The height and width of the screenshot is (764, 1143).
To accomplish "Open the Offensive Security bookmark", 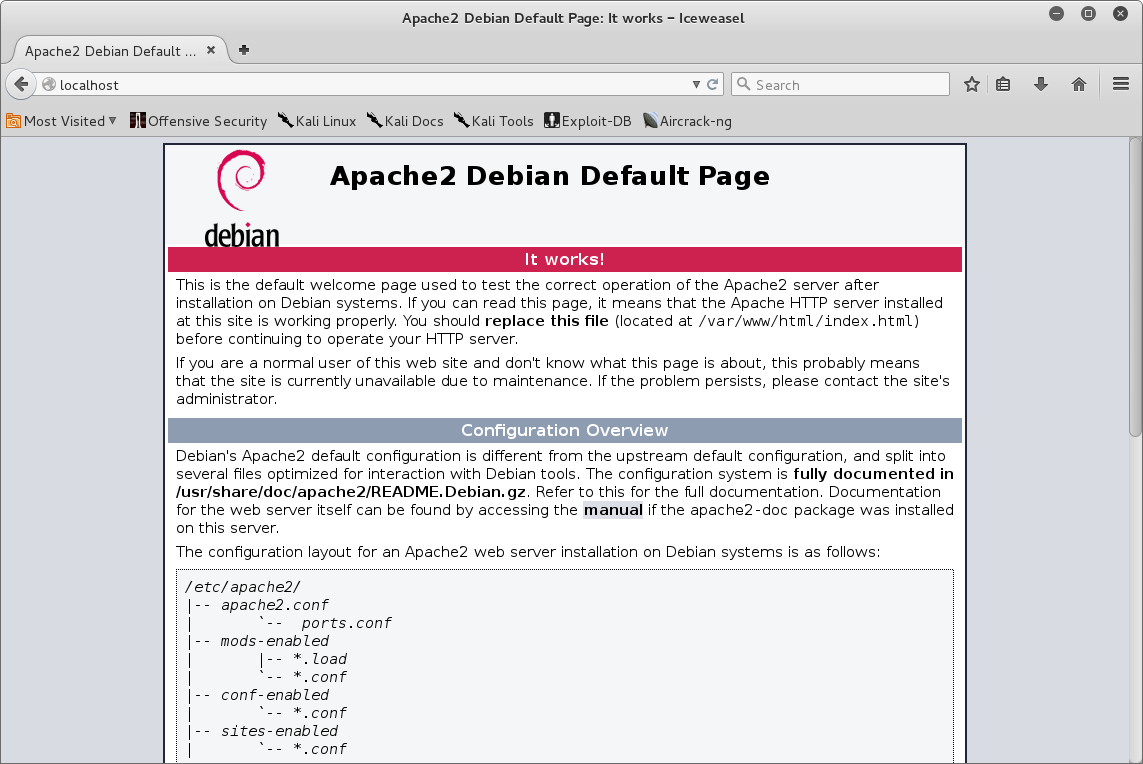I will 198,121.
